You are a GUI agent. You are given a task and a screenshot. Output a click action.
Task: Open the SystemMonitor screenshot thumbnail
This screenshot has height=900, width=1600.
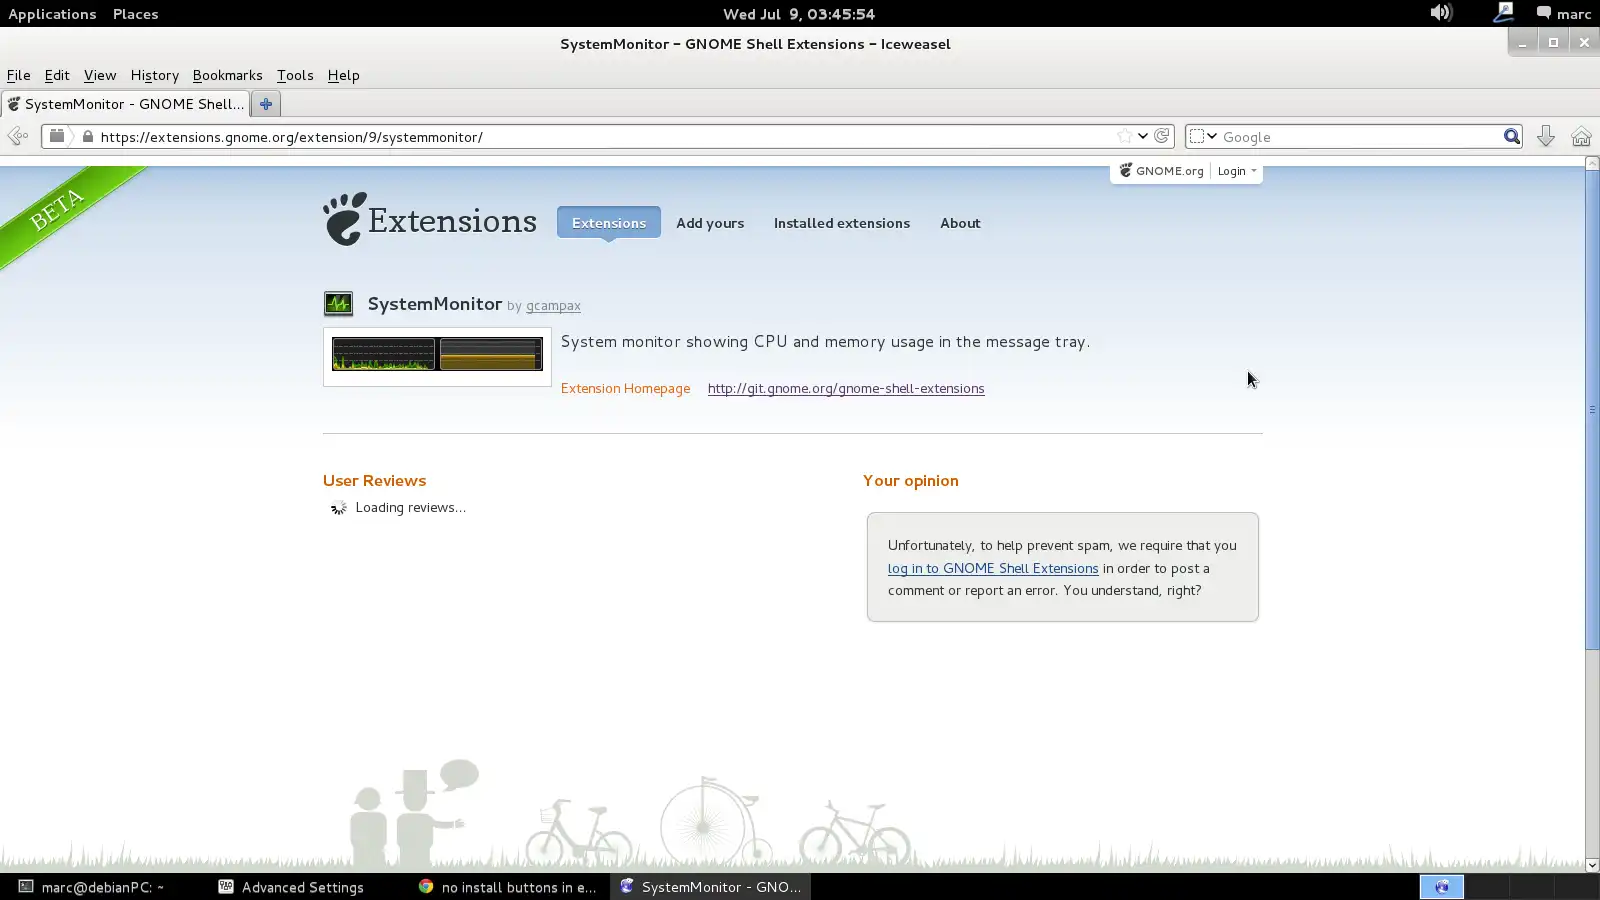[437, 356]
